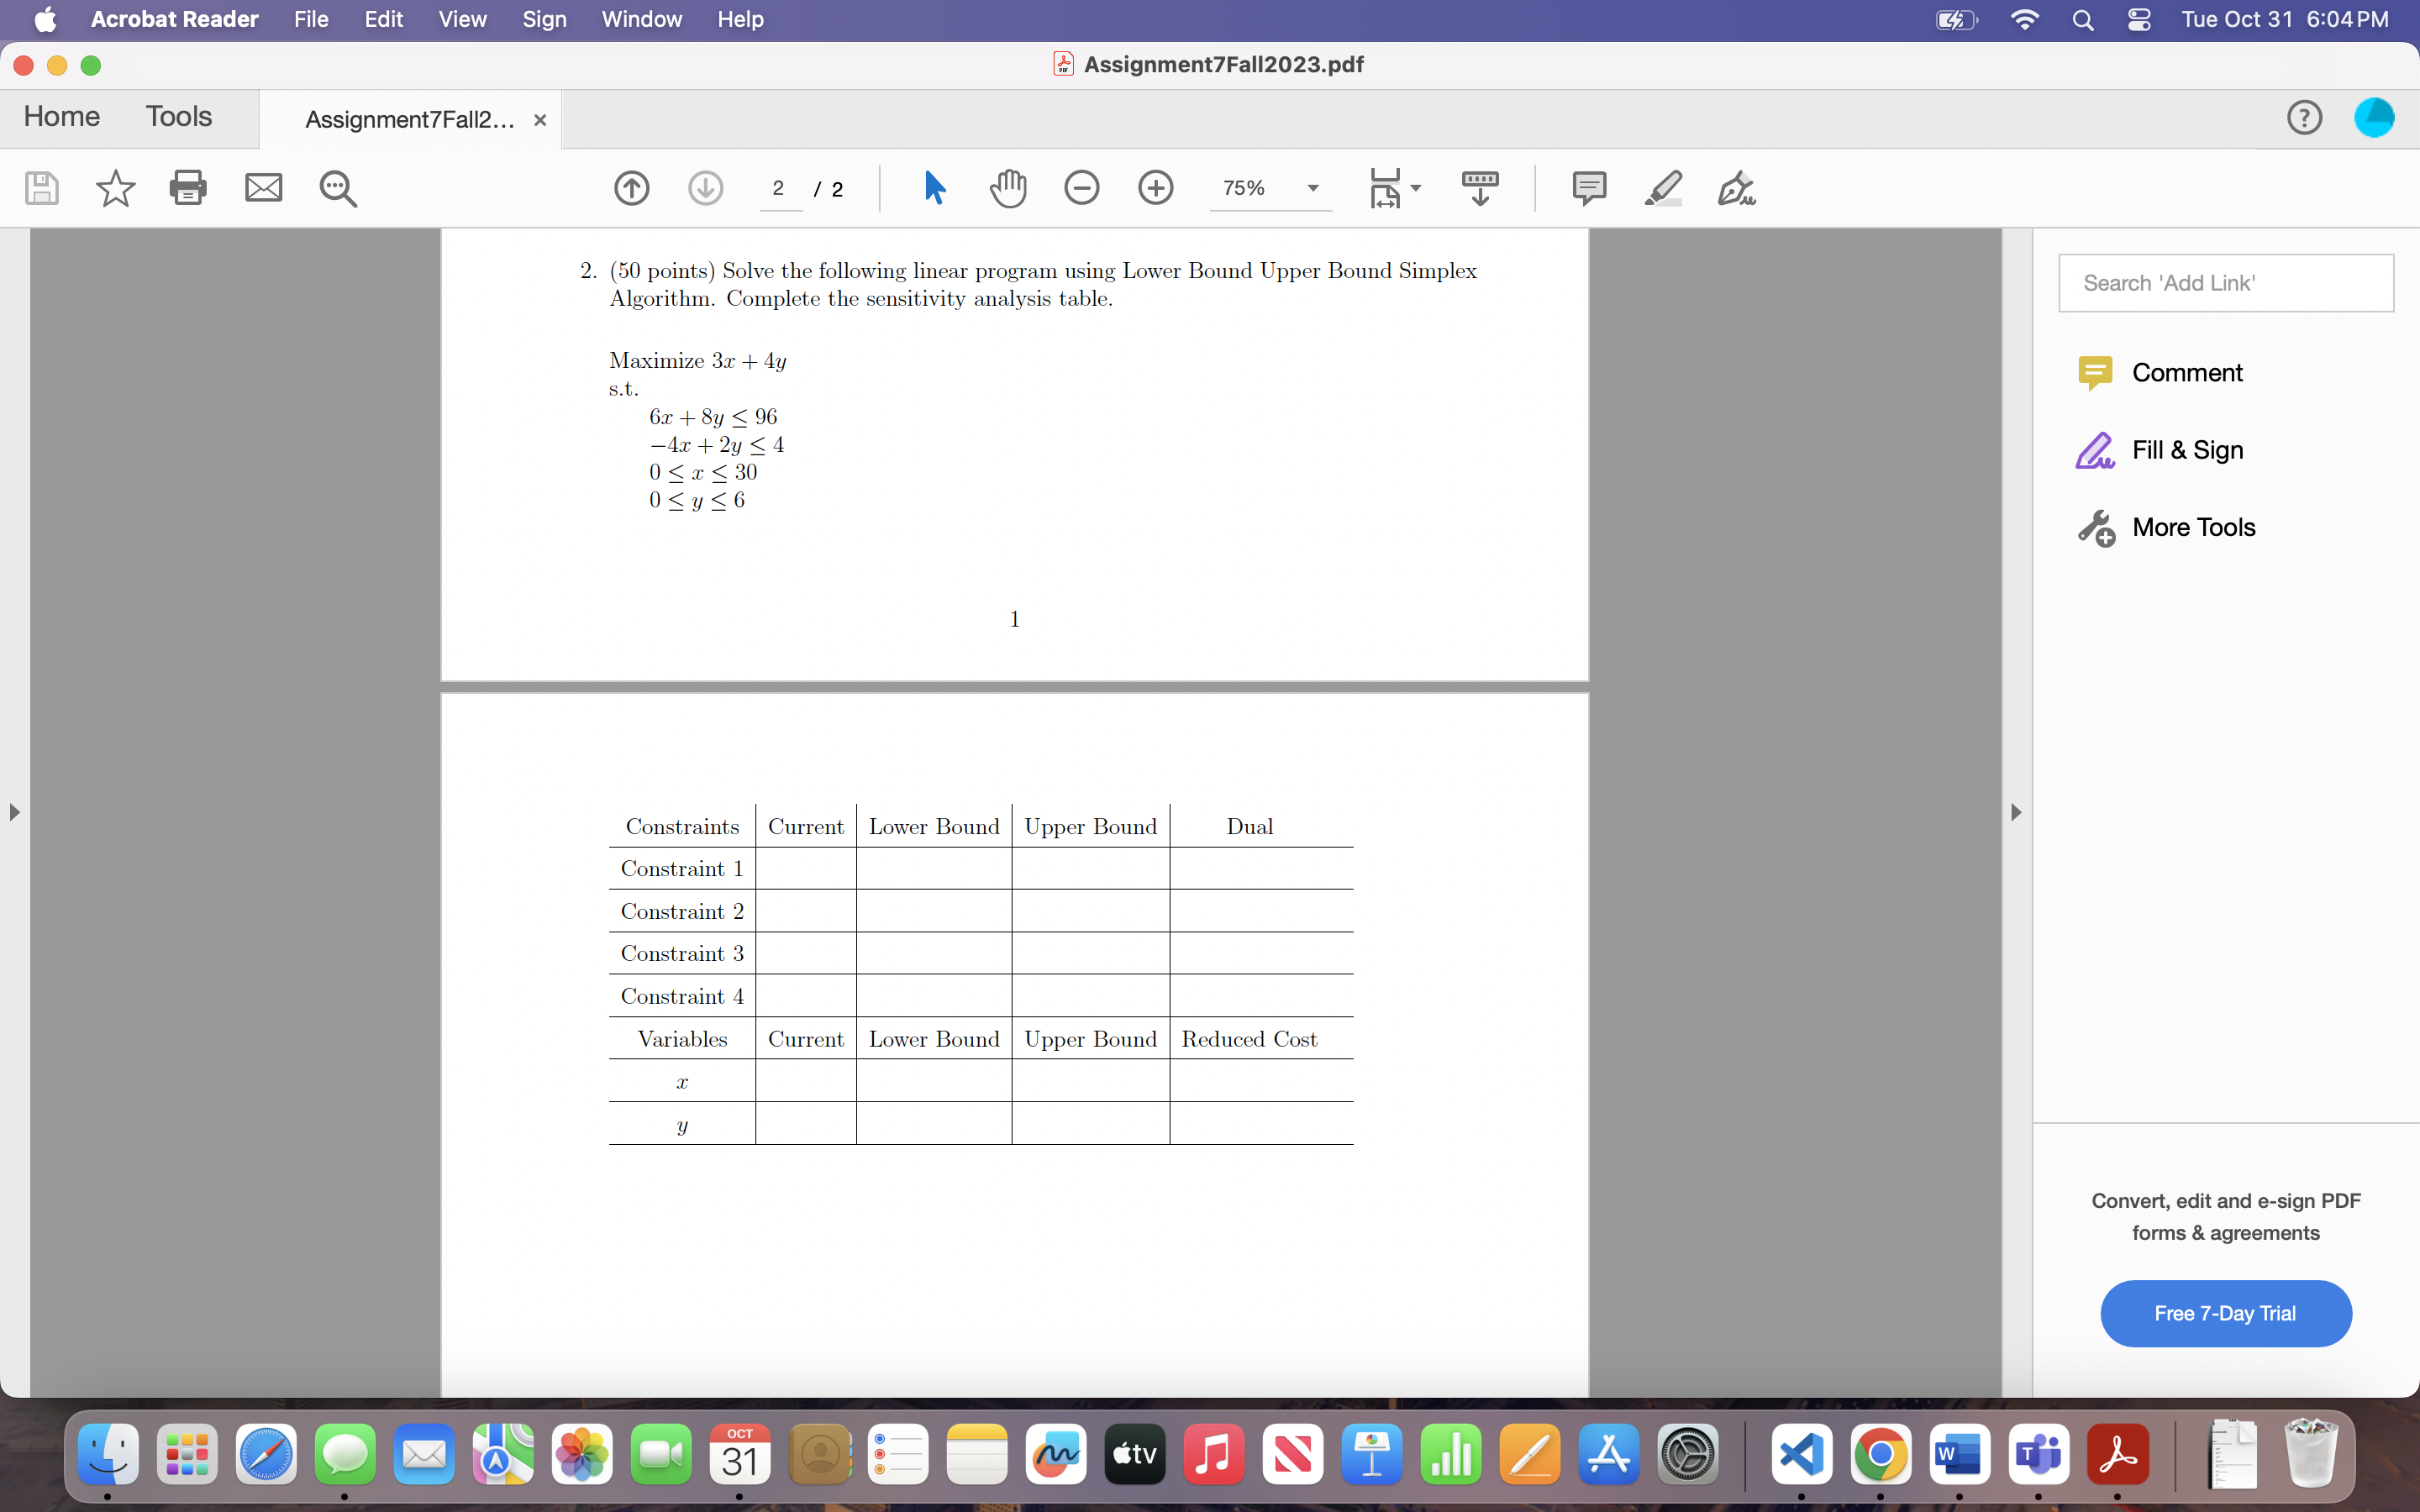The image size is (2420, 1512).
Task: Open the zoom level 75% dropdown
Action: (1312, 188)
